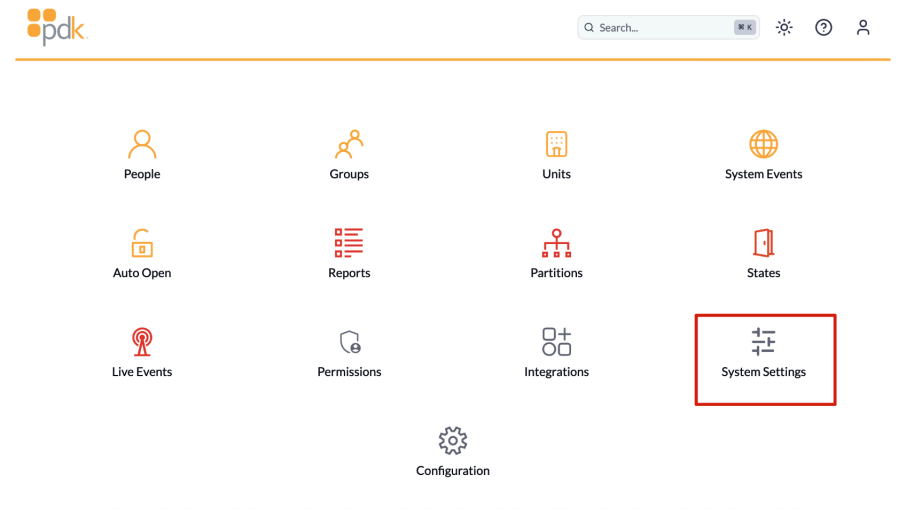
Task: Open the Partitions hierarchy icon
Action: click(x=556, y=243)
